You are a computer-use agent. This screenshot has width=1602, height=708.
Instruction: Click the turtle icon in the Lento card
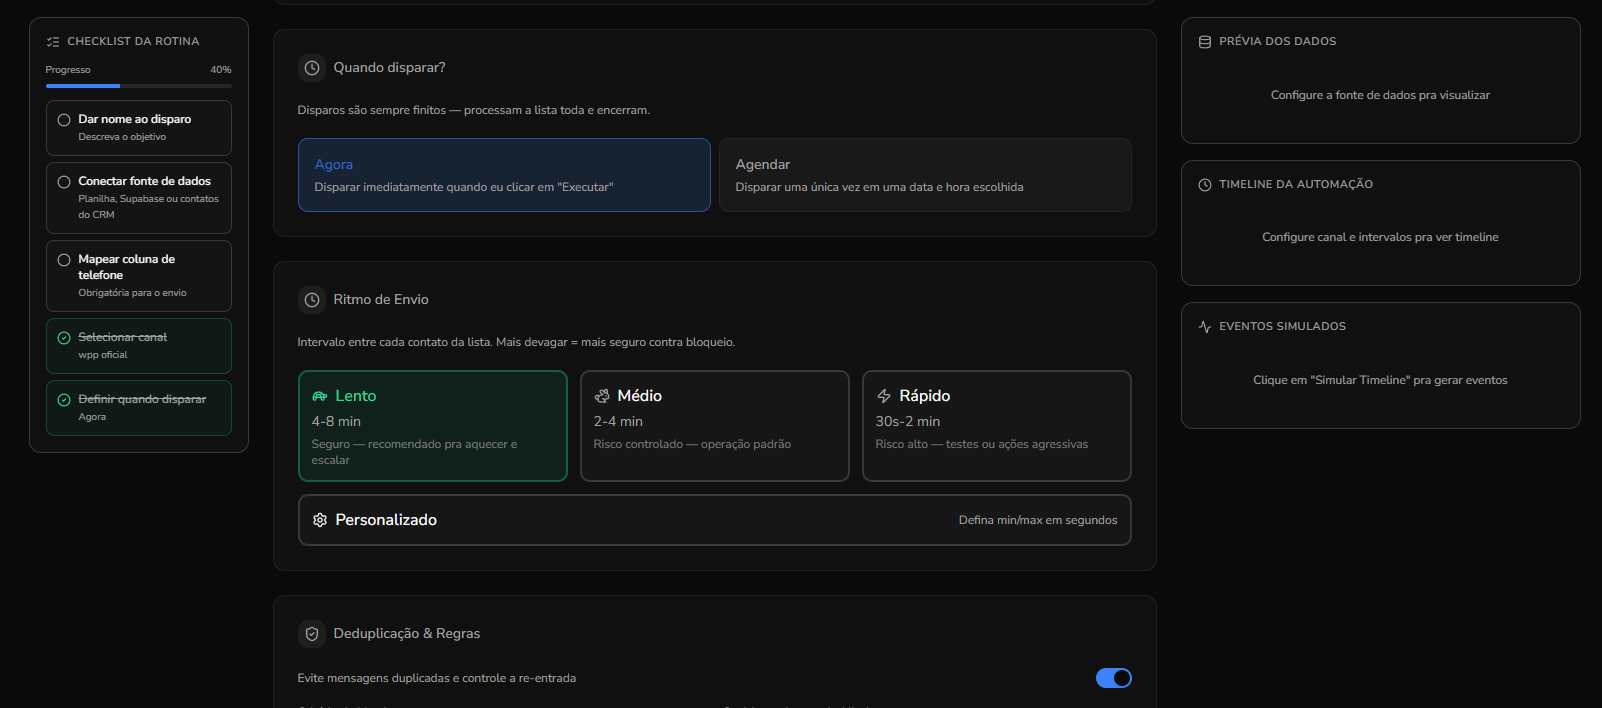pos(320,396)
